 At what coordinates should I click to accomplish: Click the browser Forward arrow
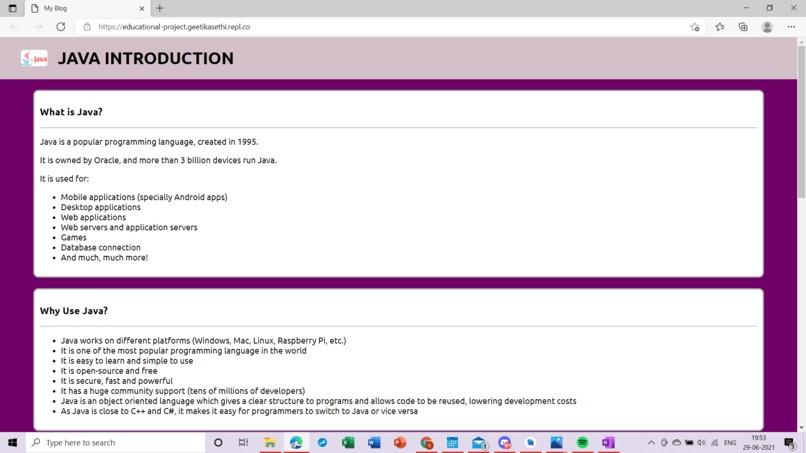(38, 27)
